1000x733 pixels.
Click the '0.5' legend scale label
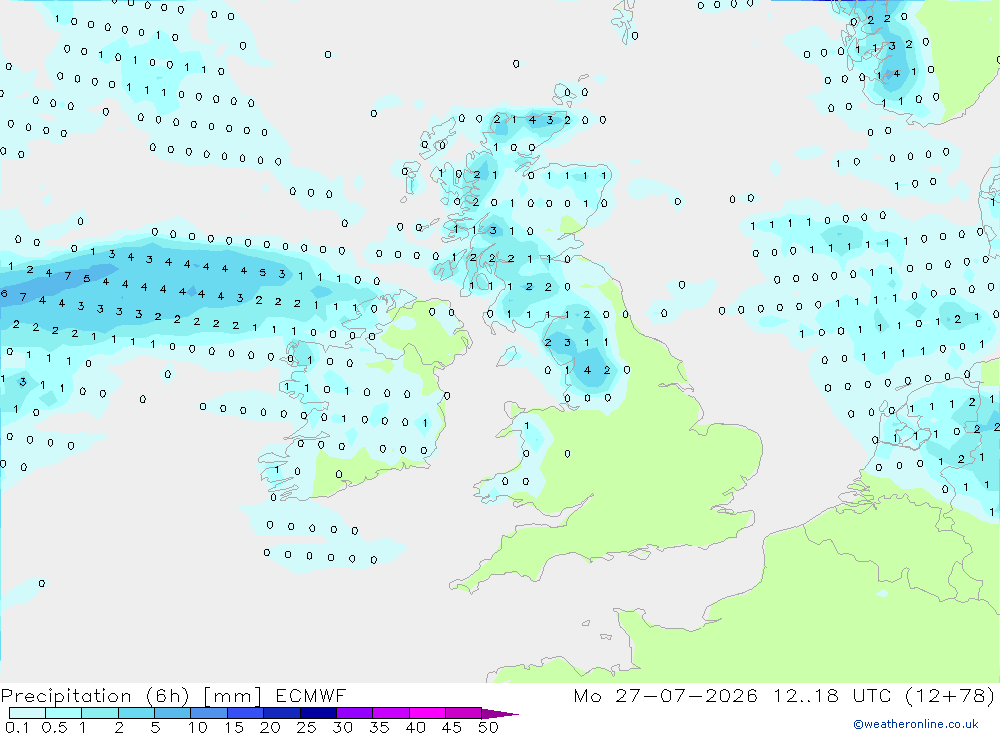pyautogui.click(x=54, y=727)
